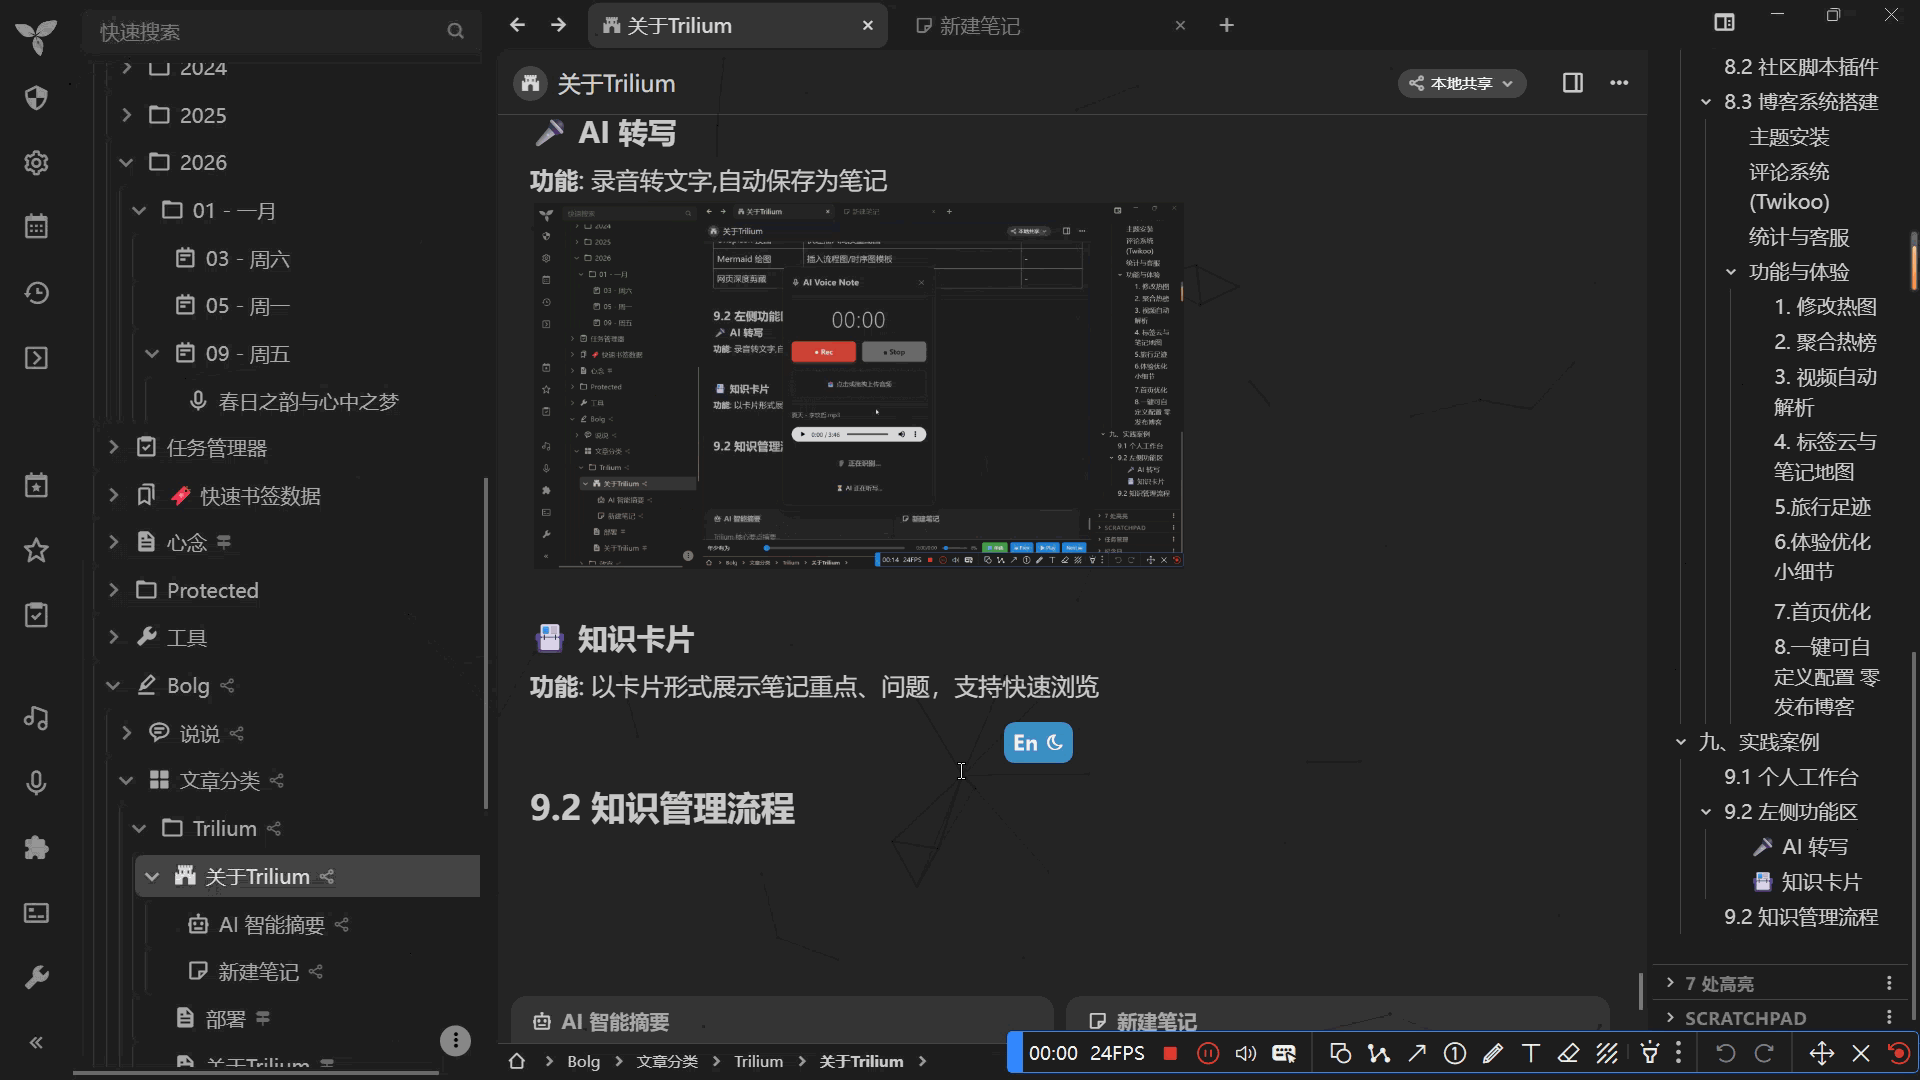Go forward with the right arrow button
Image resolution: width=1920 pixels, height=1080 pixels.
(558, 25)
